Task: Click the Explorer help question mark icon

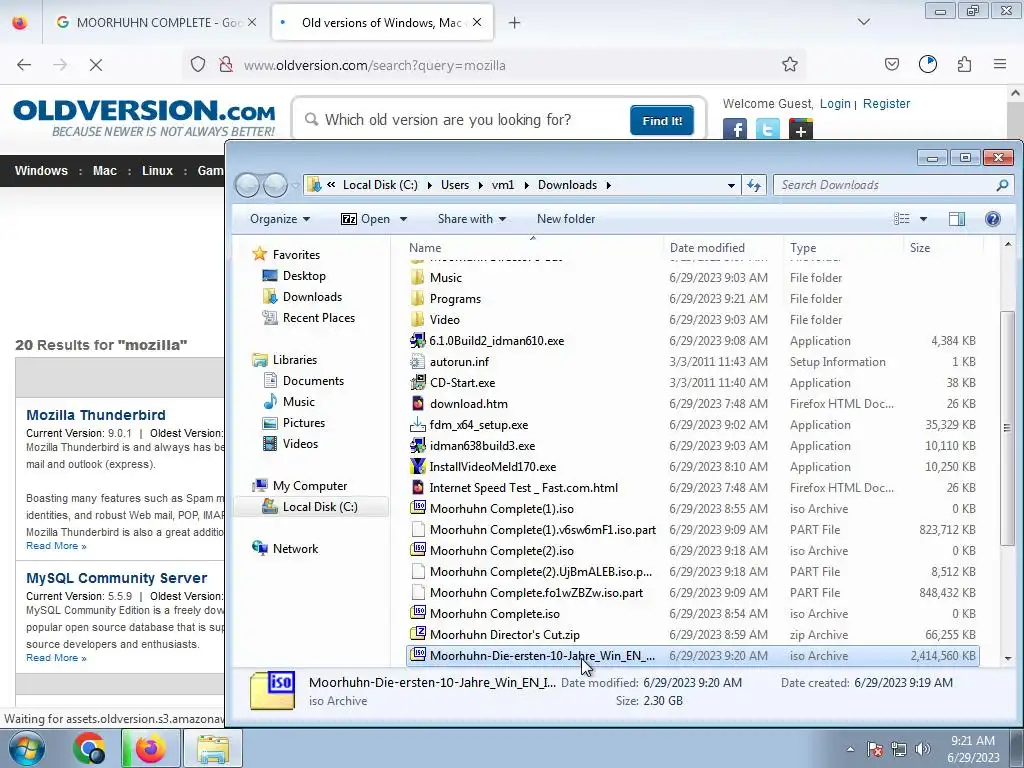Action: tap(993, 219)
